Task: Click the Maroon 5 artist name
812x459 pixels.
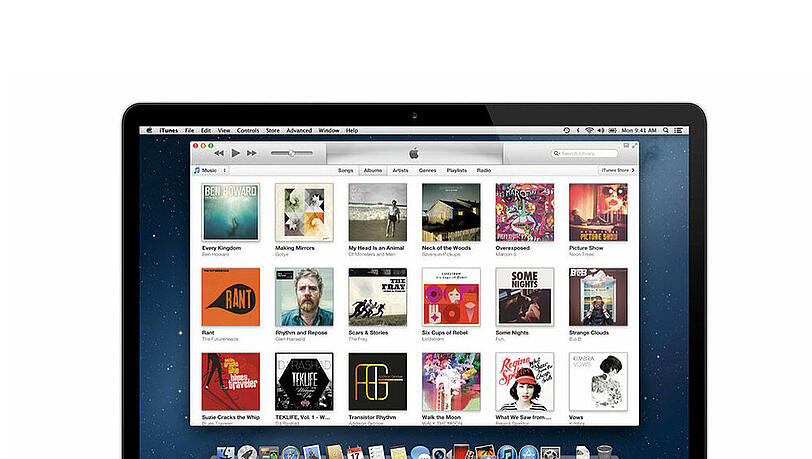Action: coord(506,254)
